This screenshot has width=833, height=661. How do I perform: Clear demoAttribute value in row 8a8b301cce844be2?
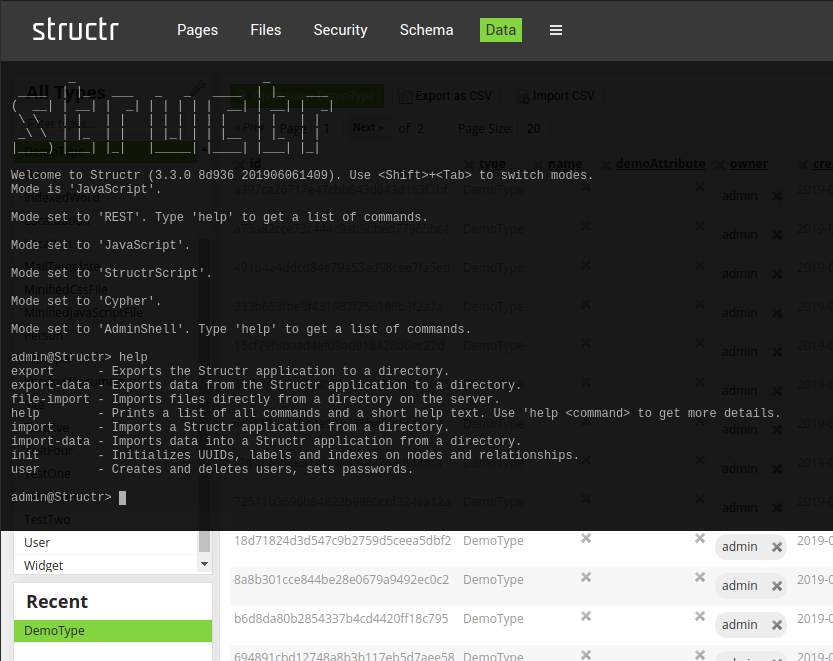(700, 577)
